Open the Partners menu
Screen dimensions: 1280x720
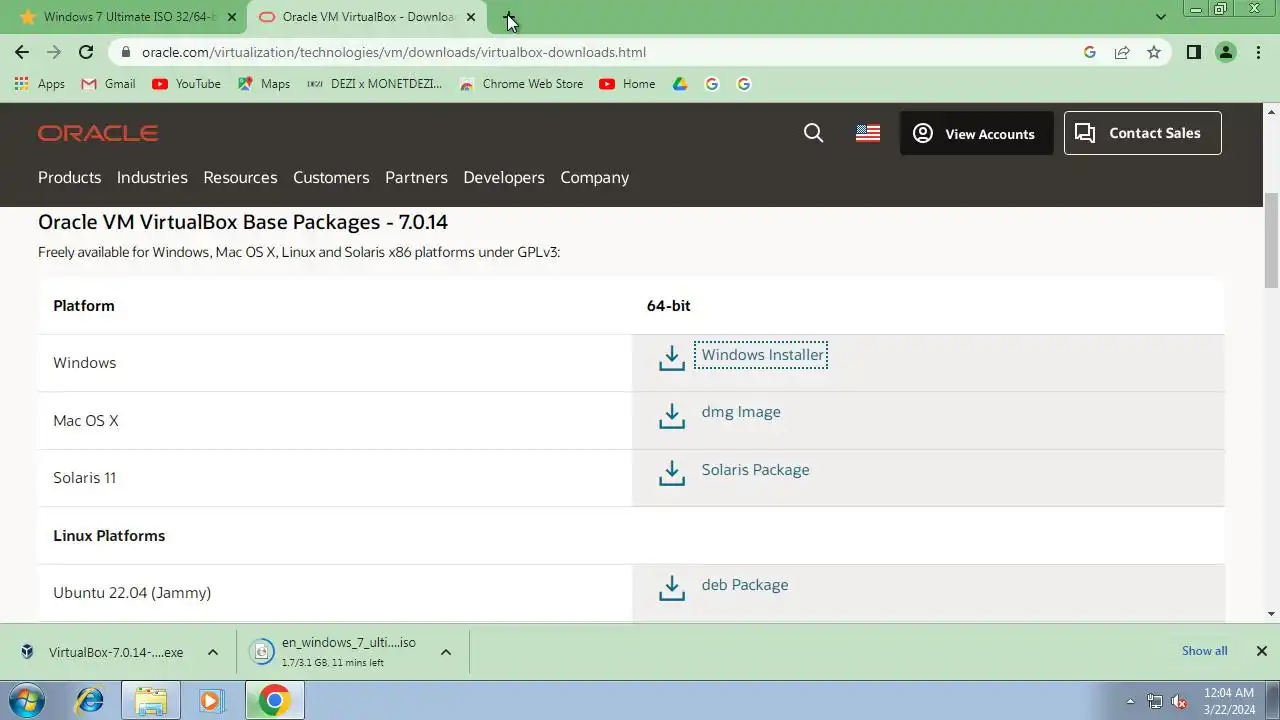[416, 177]
